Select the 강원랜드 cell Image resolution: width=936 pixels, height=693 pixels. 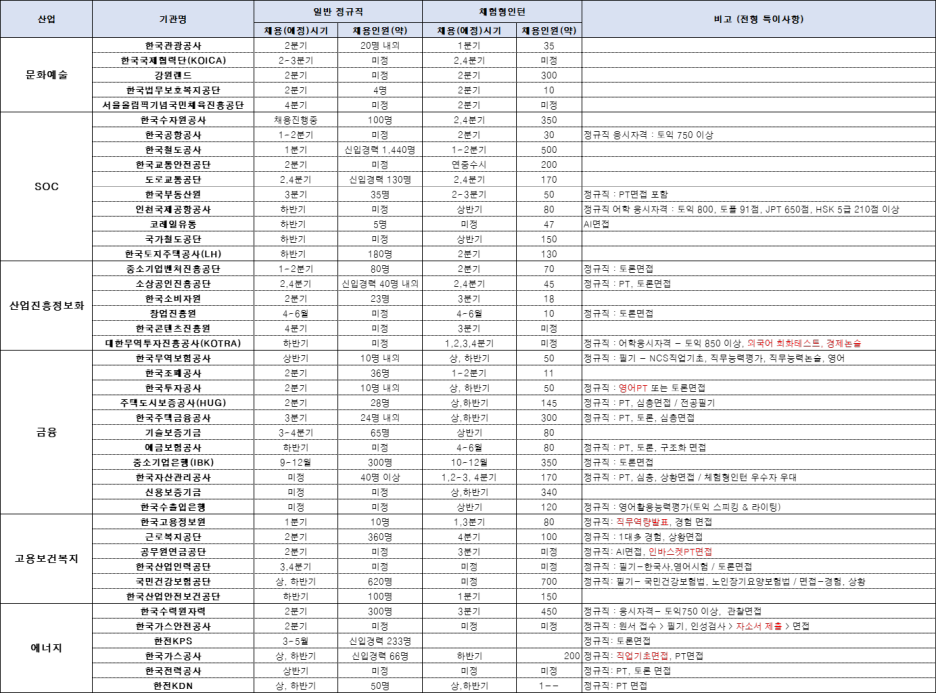173,75
